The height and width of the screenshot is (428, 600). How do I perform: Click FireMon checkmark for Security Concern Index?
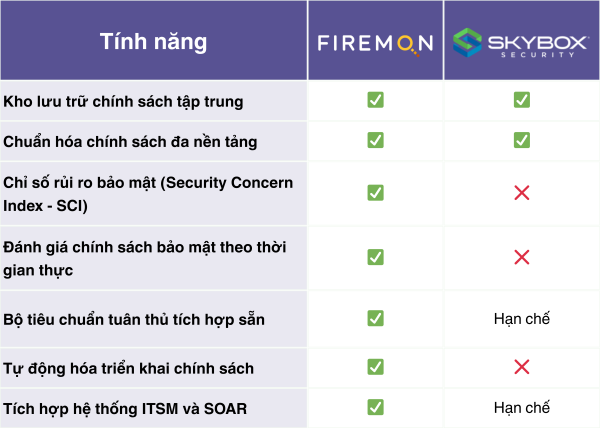[375, 193]
